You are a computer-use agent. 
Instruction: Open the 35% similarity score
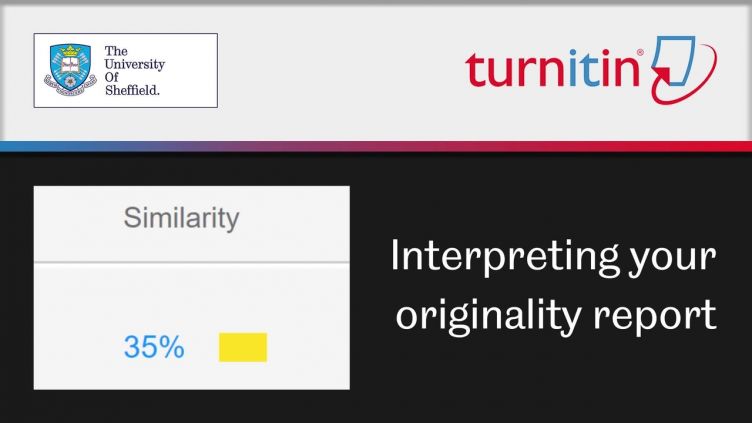coord(154,347)
